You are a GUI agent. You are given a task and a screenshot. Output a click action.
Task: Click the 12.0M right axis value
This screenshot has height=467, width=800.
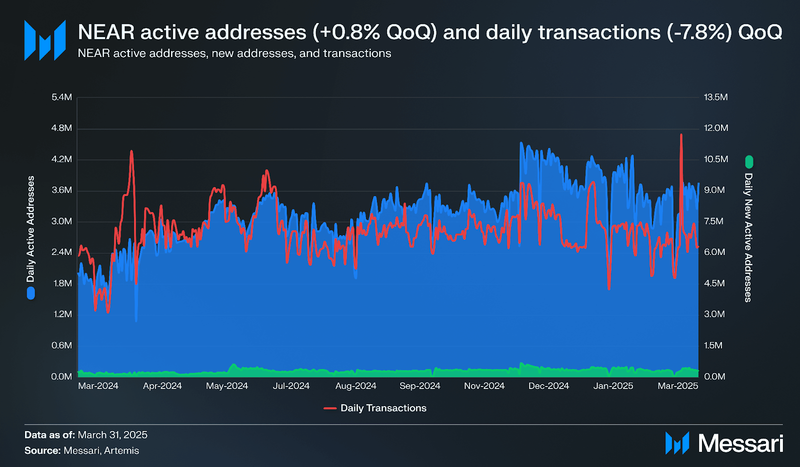point(716,128)
